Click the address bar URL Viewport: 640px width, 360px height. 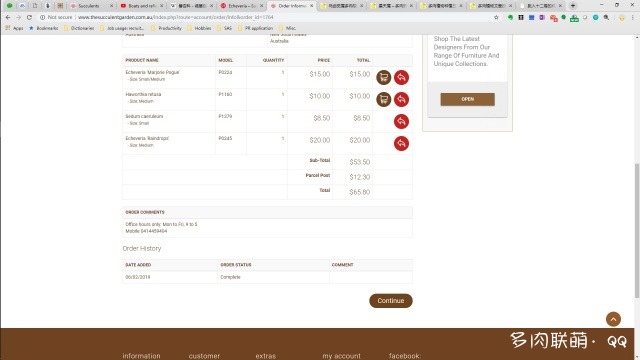176,18
